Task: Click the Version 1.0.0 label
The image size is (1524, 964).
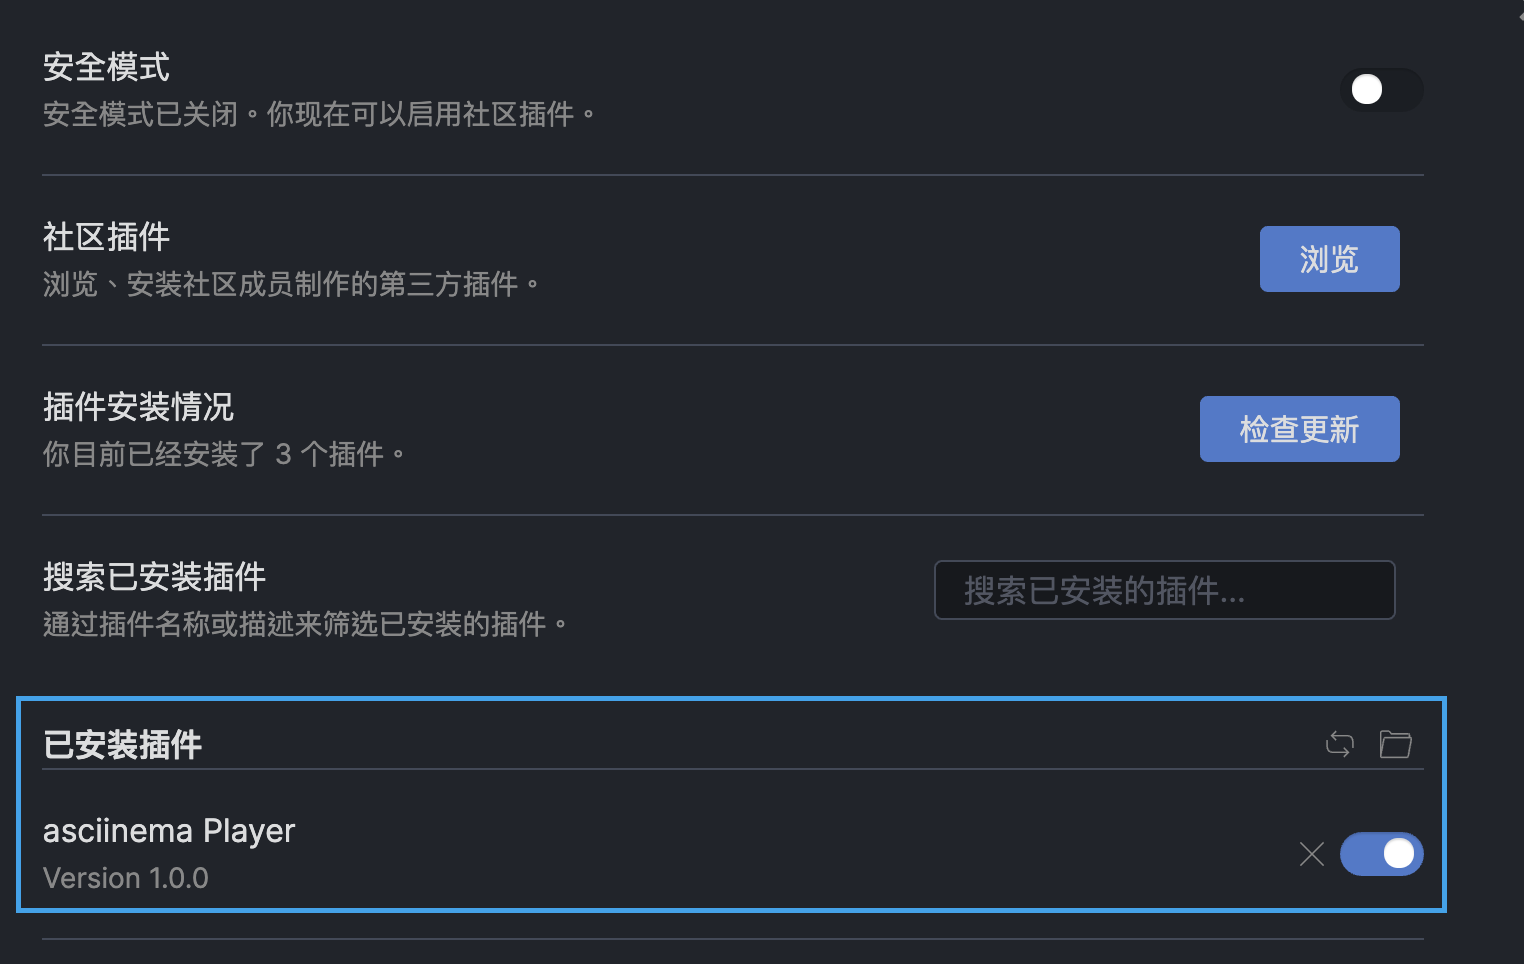Action: tap(126, 878)
